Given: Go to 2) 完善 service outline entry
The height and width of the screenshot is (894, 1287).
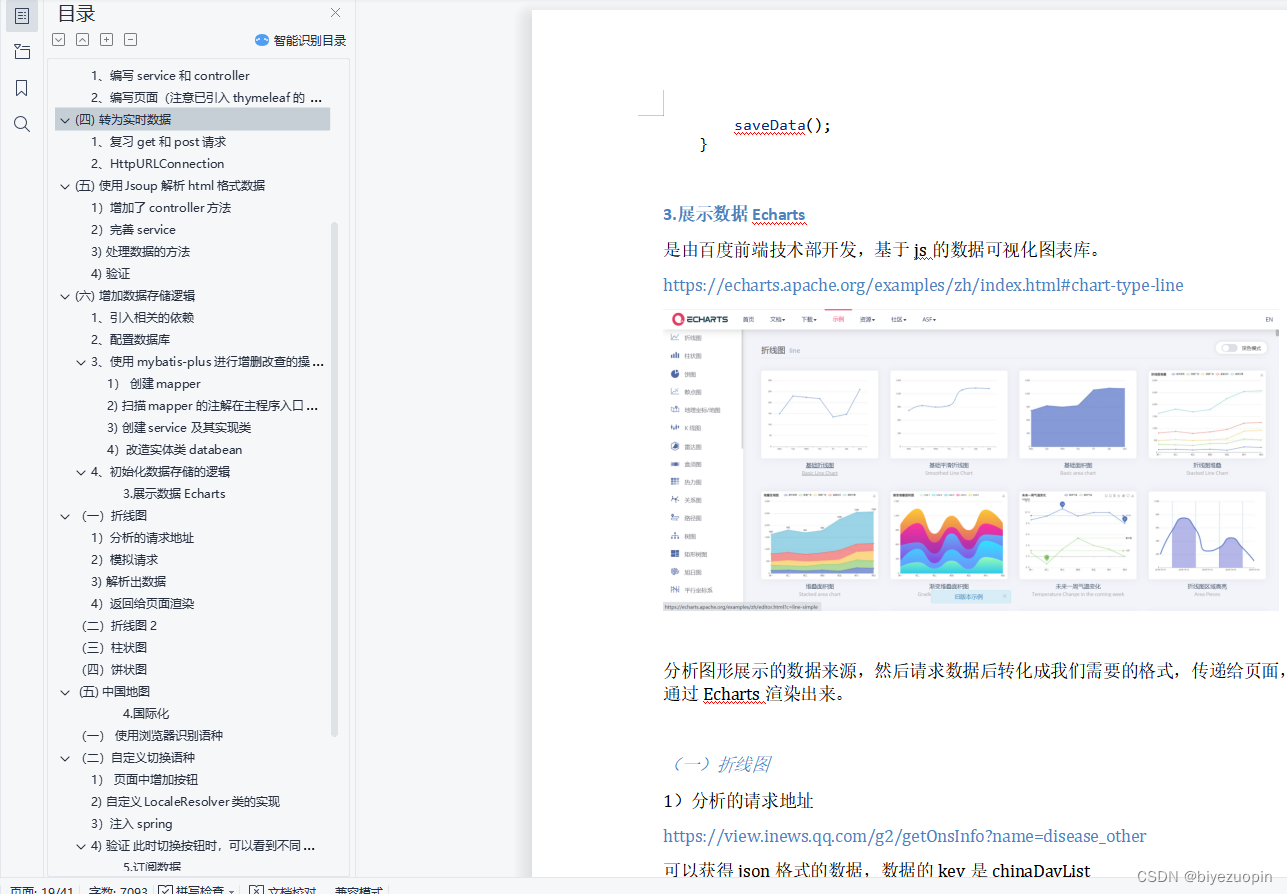Looking at the screenshot, I should coord(133,230).
